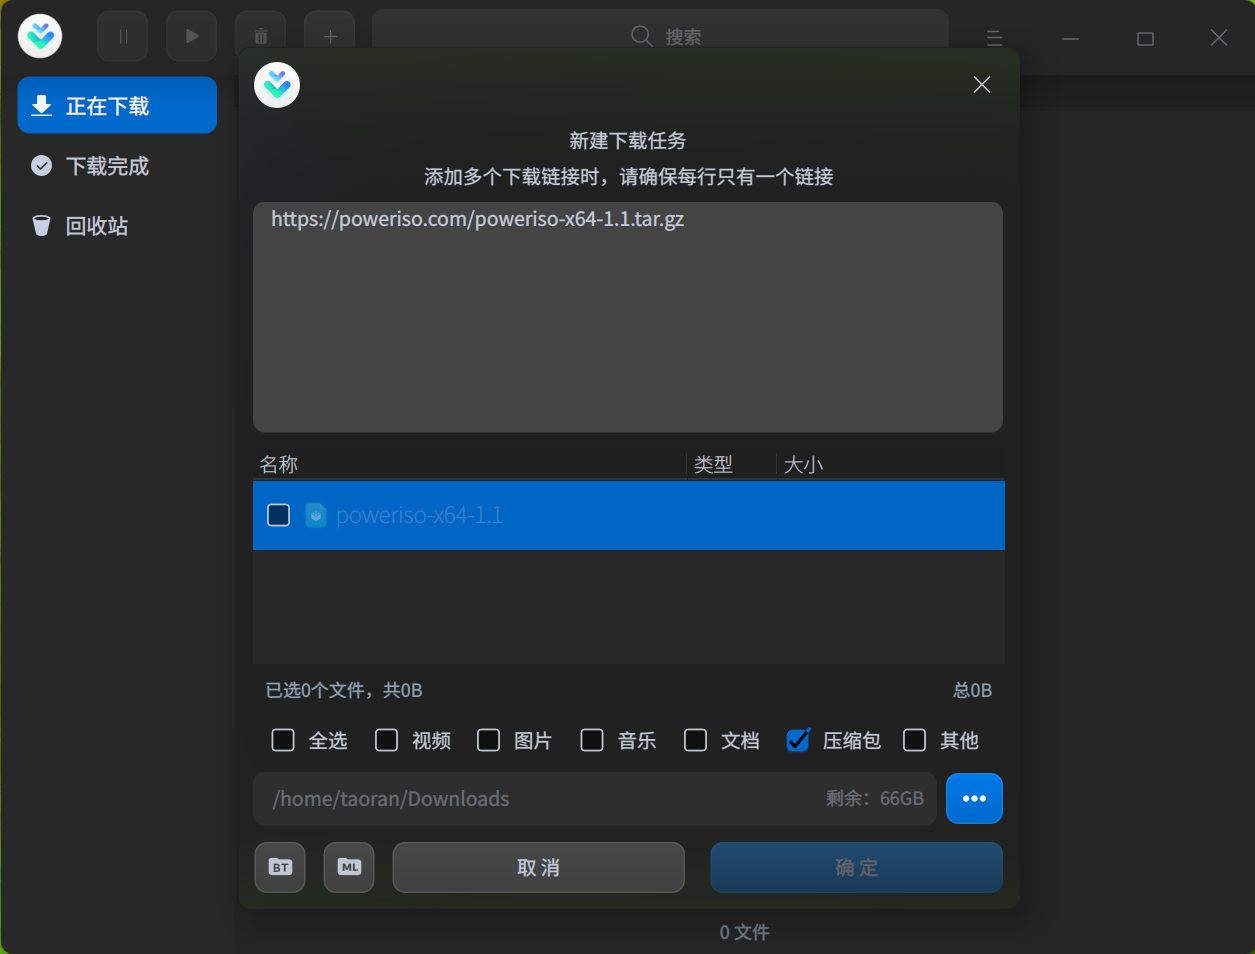Screen dimensions: 1255x954
Task: Uncheck the 压缩包 archive filter checkbox
Action: 796,740
